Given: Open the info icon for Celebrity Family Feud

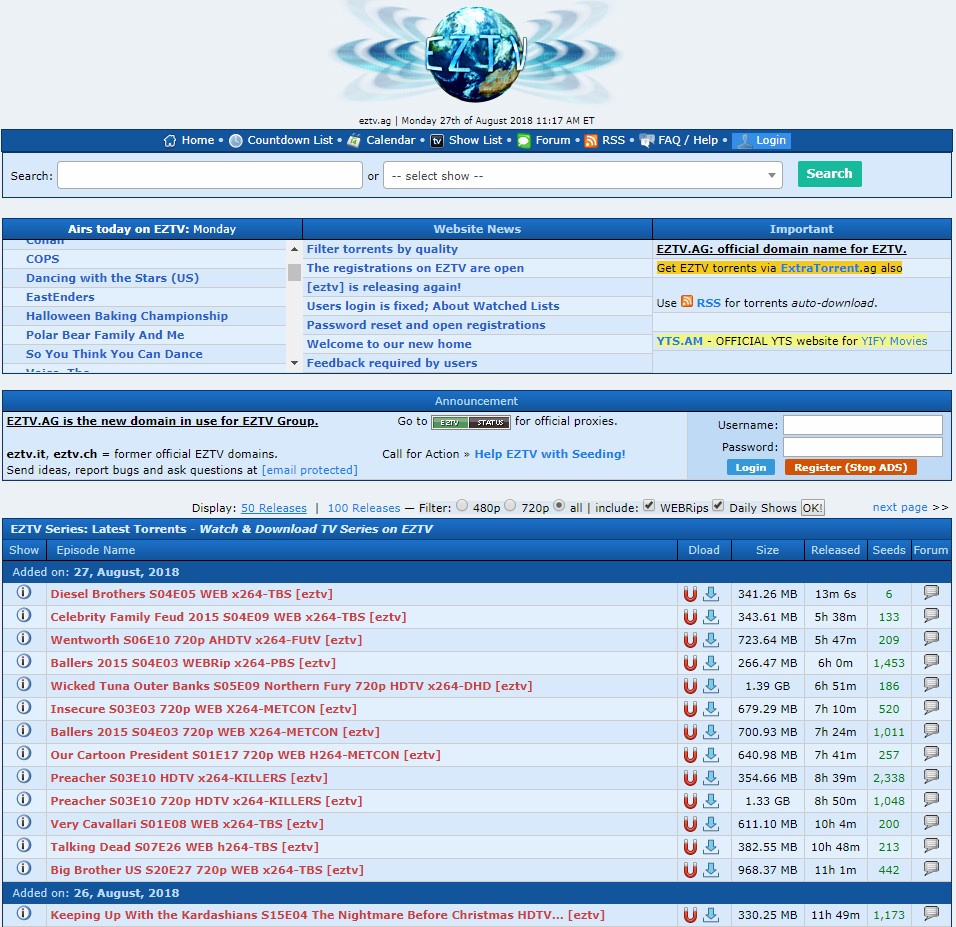Looking at the screenshot, I should click(x=24, y=616).
